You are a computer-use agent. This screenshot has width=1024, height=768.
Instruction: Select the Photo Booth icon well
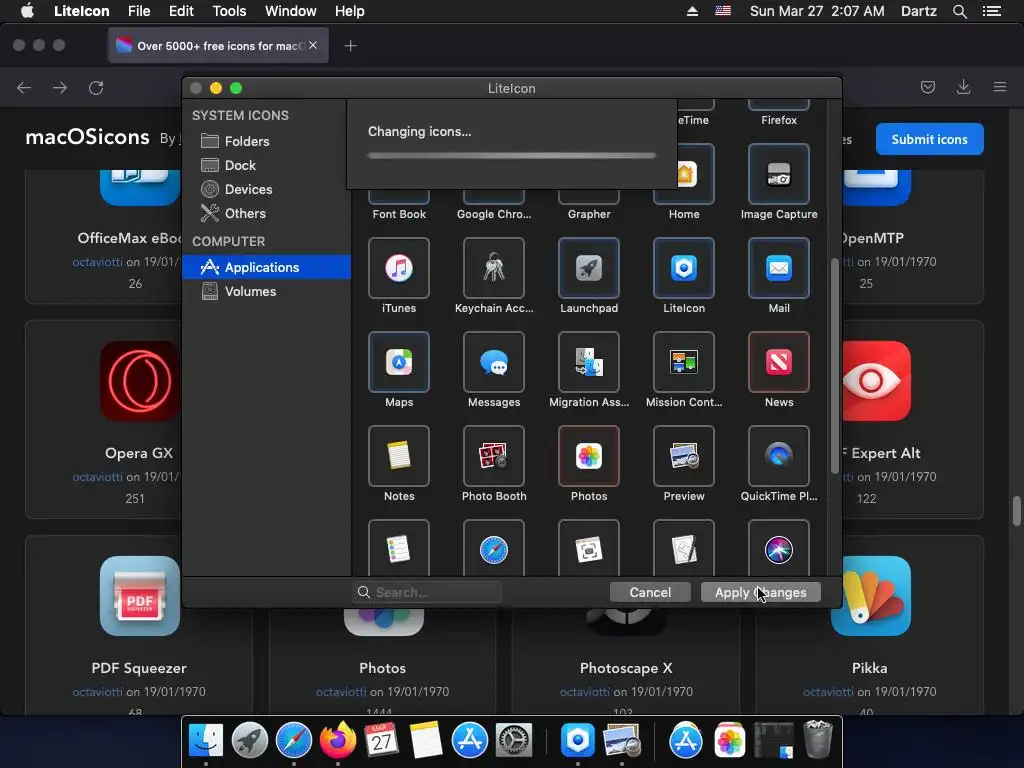pyautogui.click(x=494, y=456)
